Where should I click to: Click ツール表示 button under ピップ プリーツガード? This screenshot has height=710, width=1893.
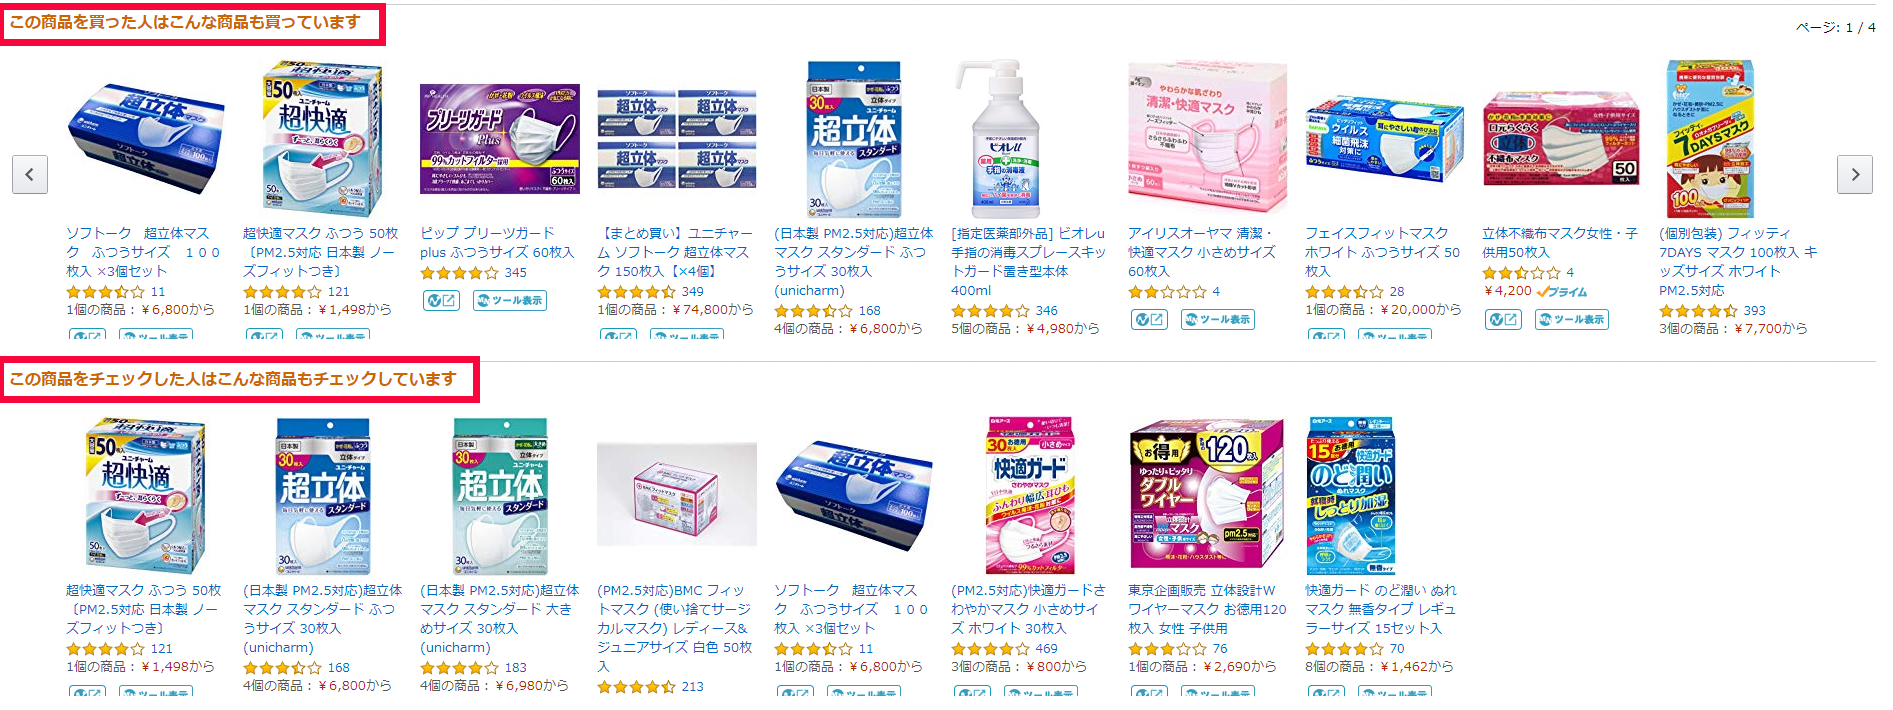click(510, 300)
